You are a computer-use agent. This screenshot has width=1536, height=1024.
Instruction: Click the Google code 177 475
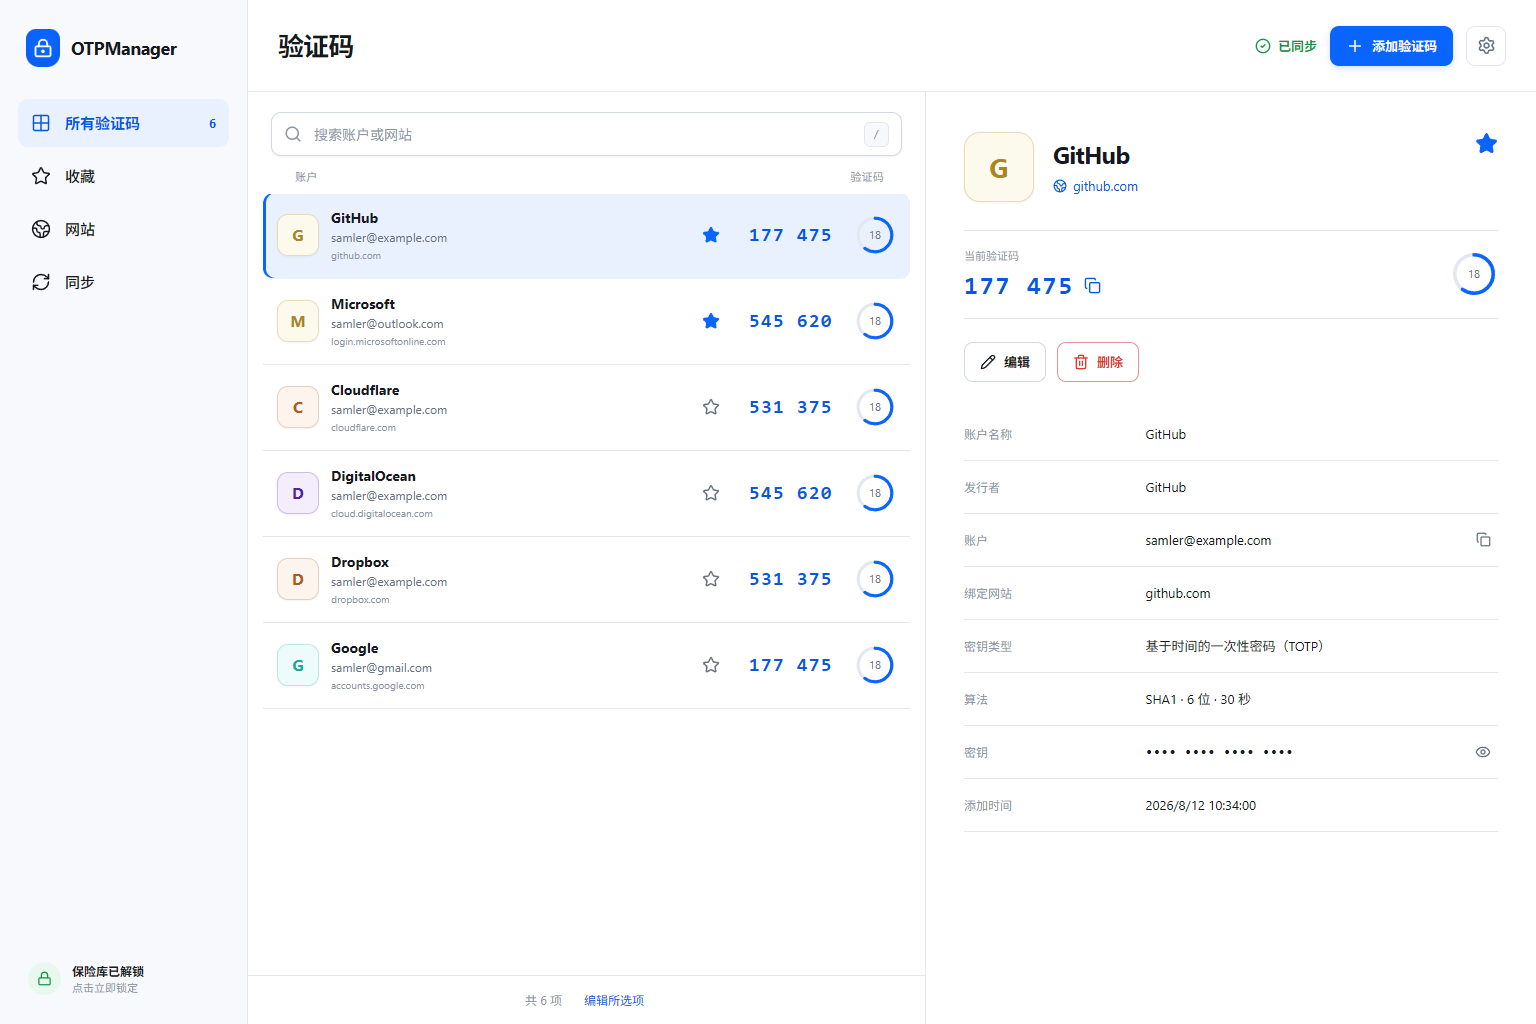[790, 665]
